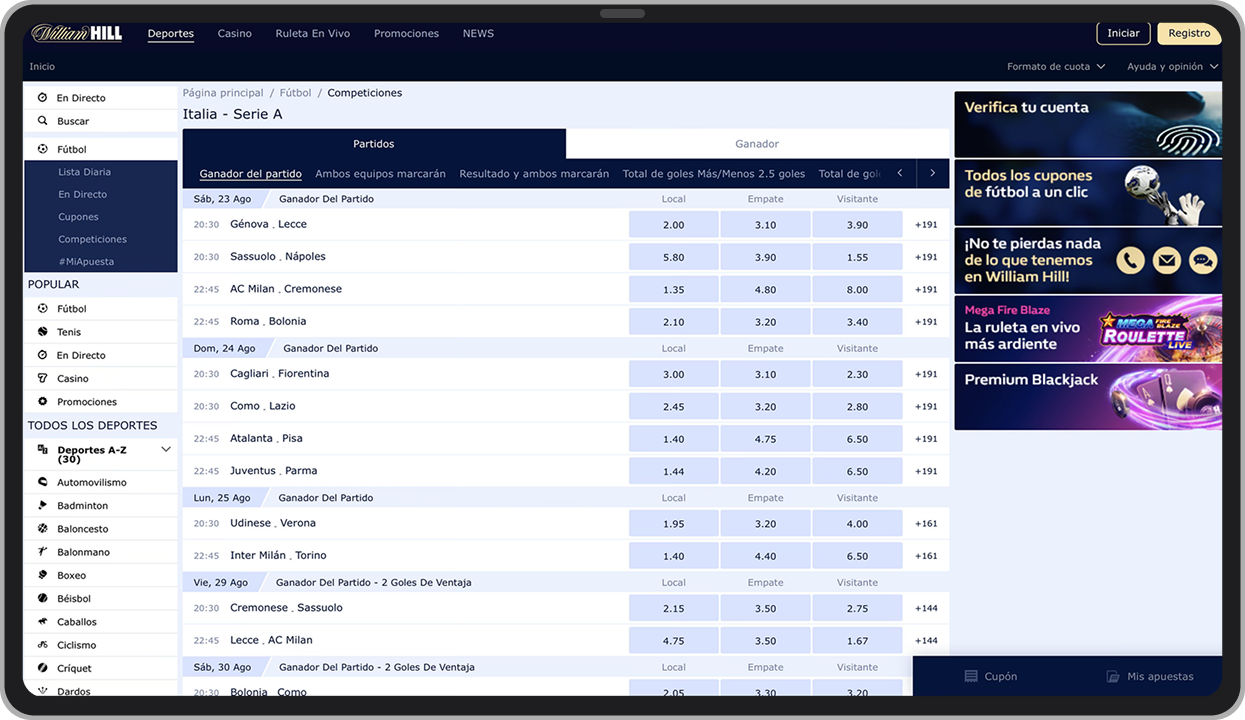Image resolution: width=1245 pixels, height=720 pixels.
Task: Open the Tenis sport icon
Action: pos(42,332)
